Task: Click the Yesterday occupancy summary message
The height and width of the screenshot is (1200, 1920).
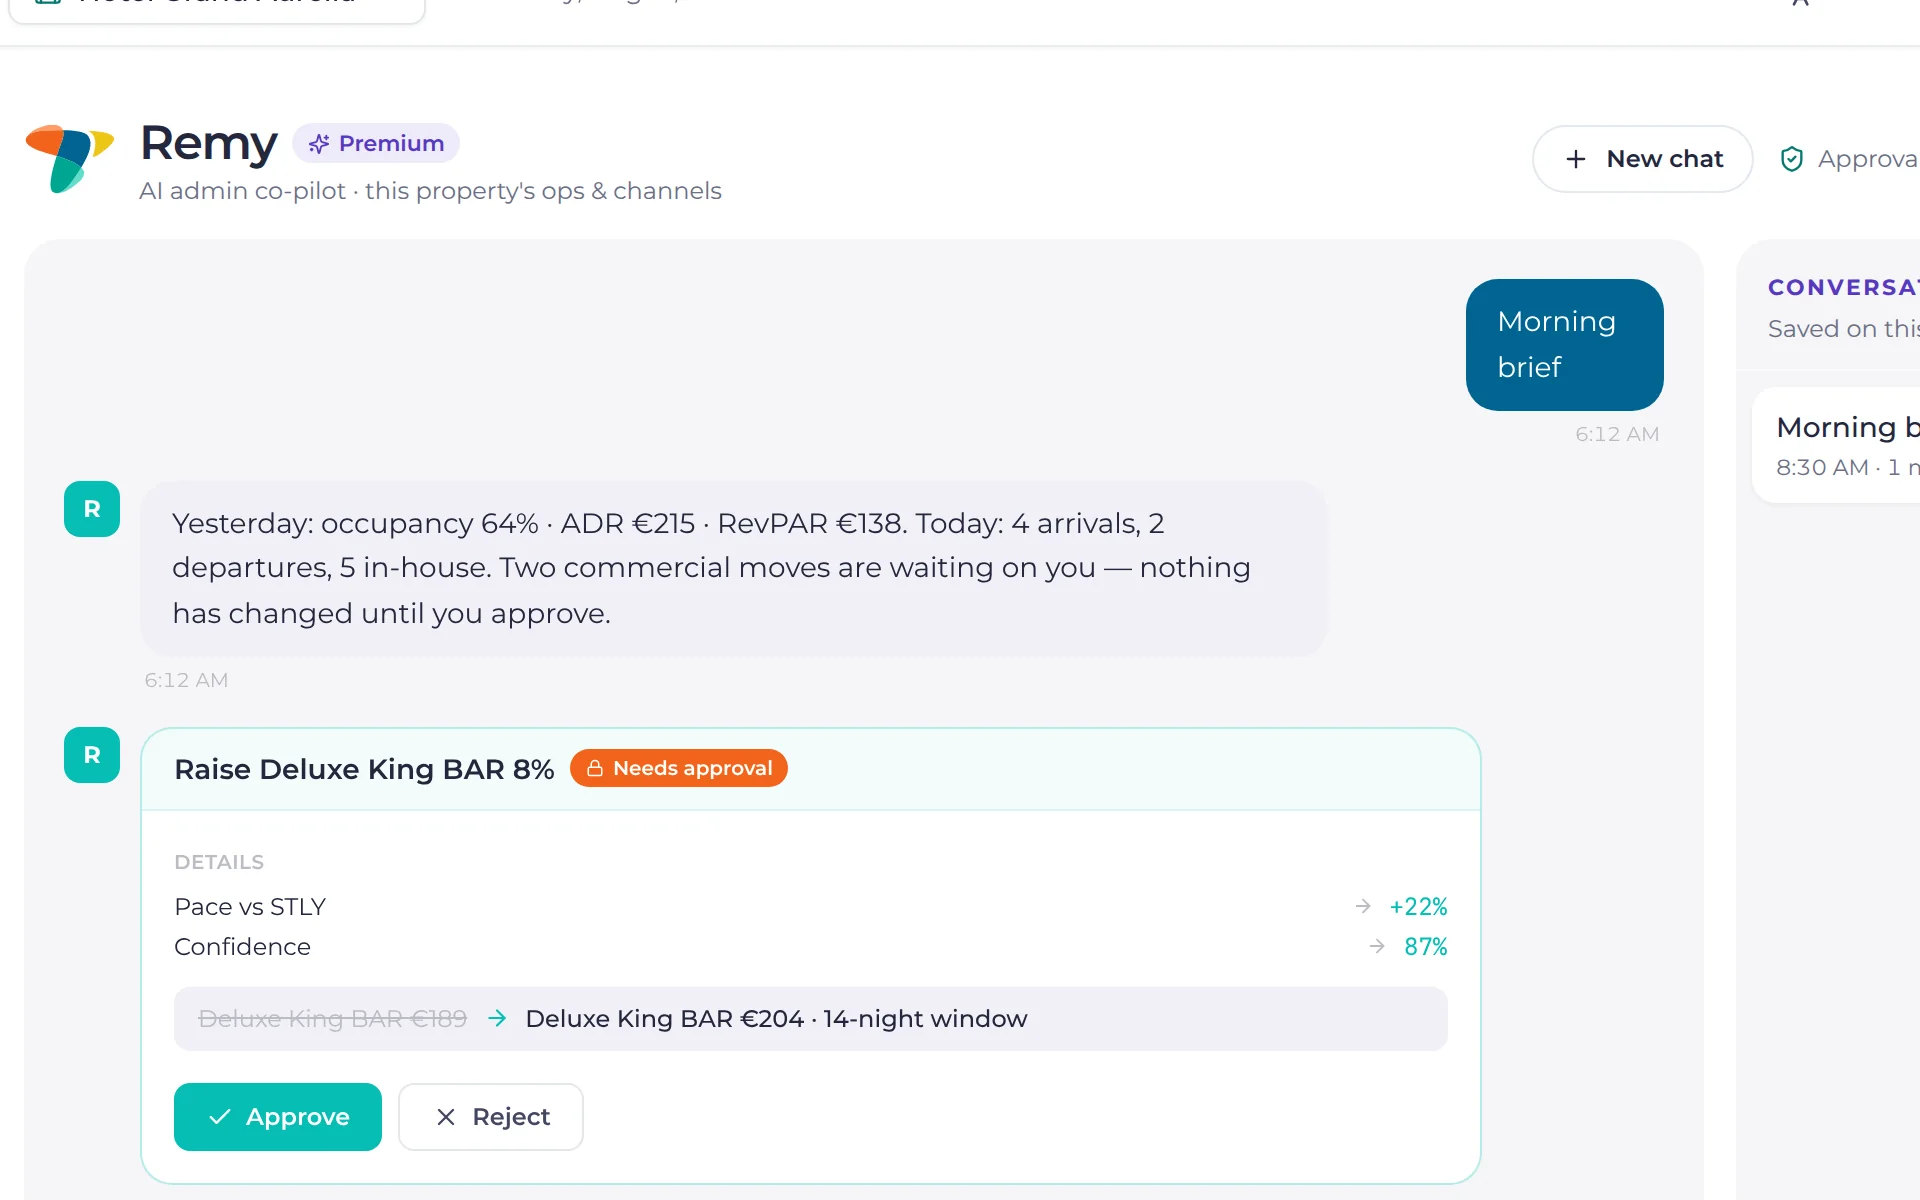Action: point(734,569)
